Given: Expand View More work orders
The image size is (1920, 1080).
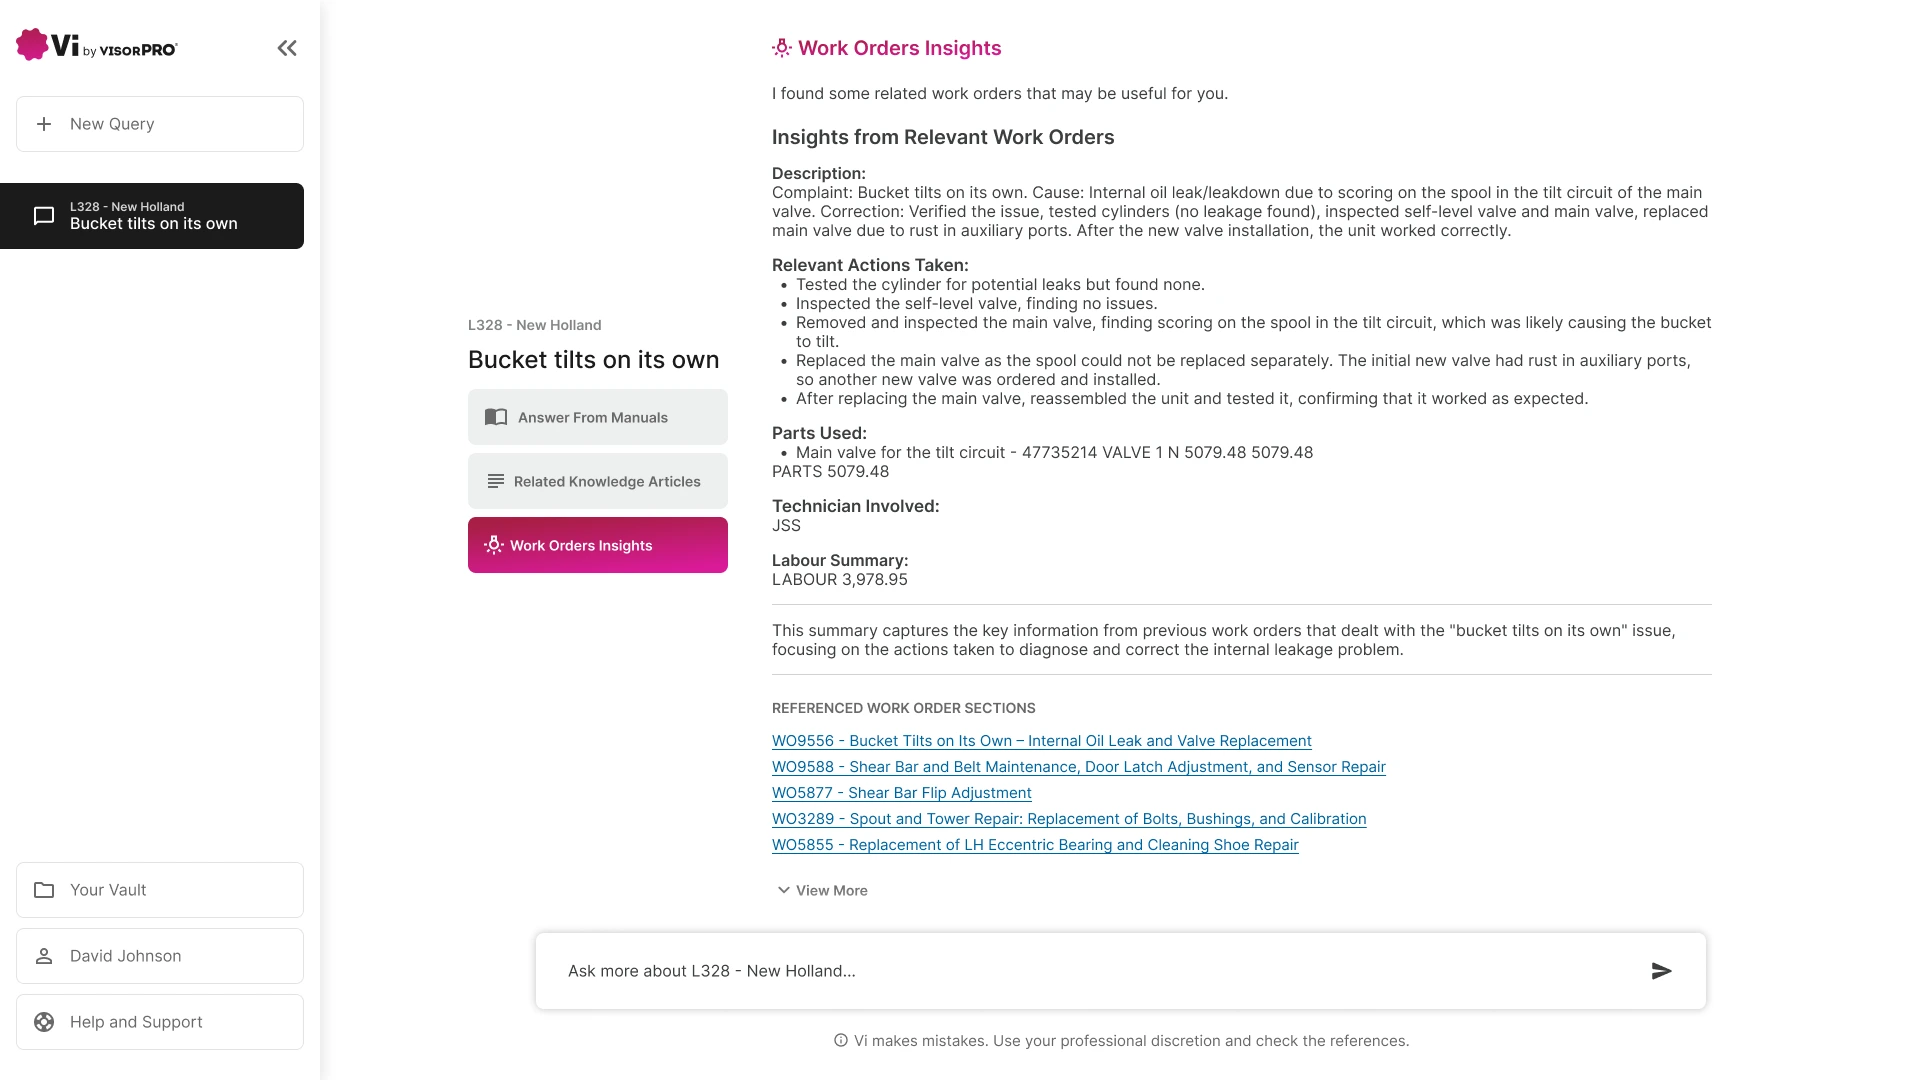Looking at the screenshot, I should pyautogui.click(x=822, y=891).
